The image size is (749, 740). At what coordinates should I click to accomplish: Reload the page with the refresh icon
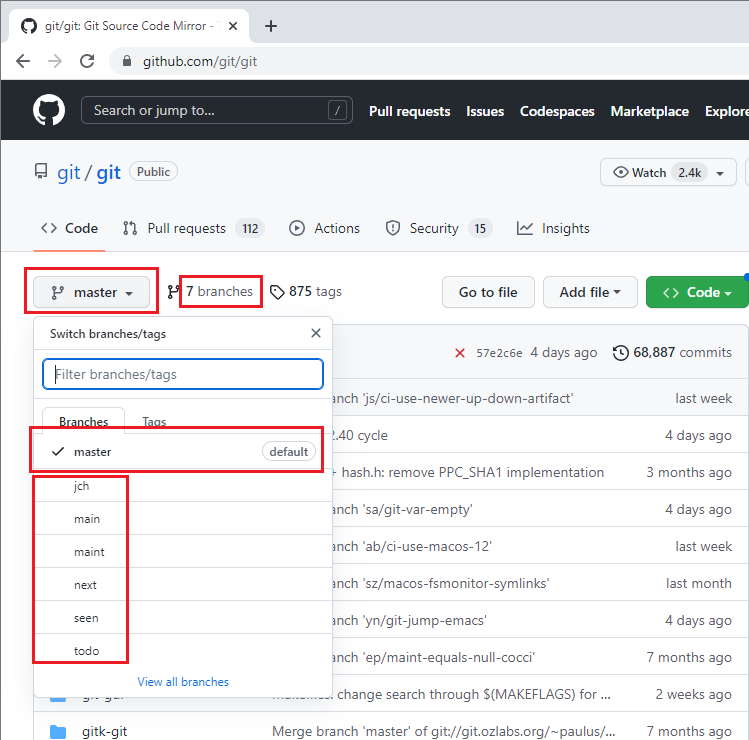87,61
